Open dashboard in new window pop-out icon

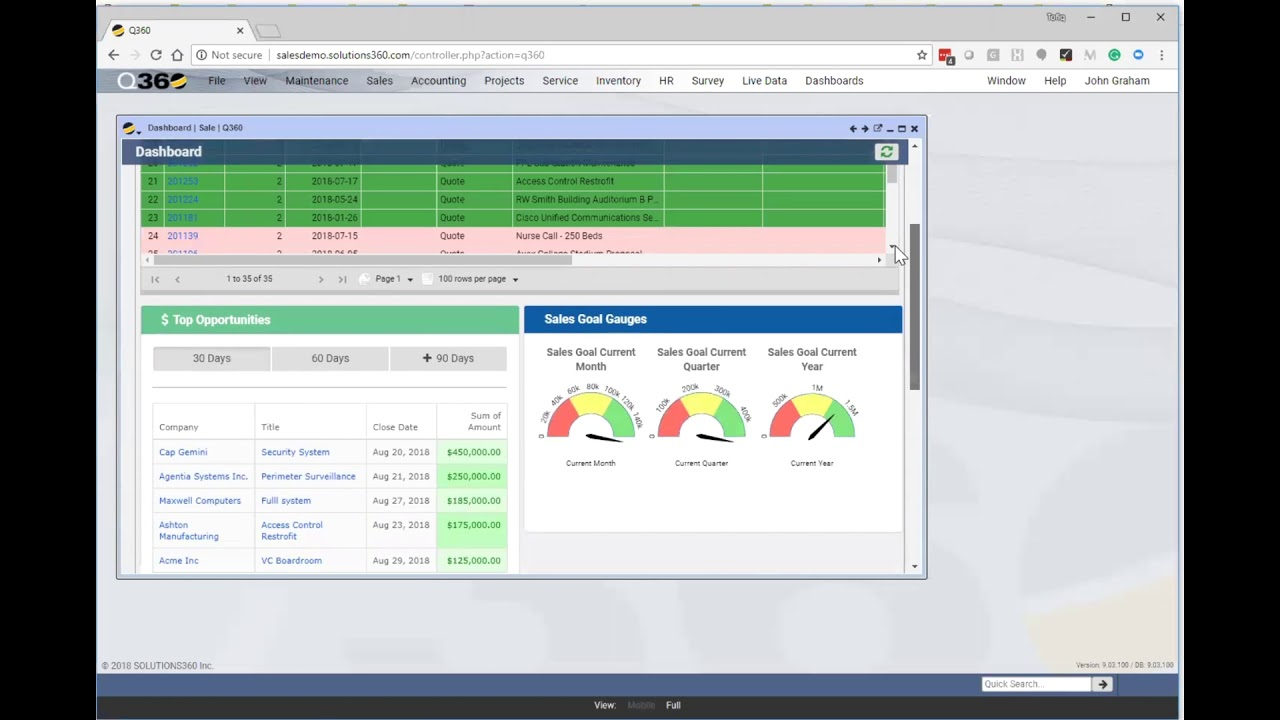[x=877, y=128]
